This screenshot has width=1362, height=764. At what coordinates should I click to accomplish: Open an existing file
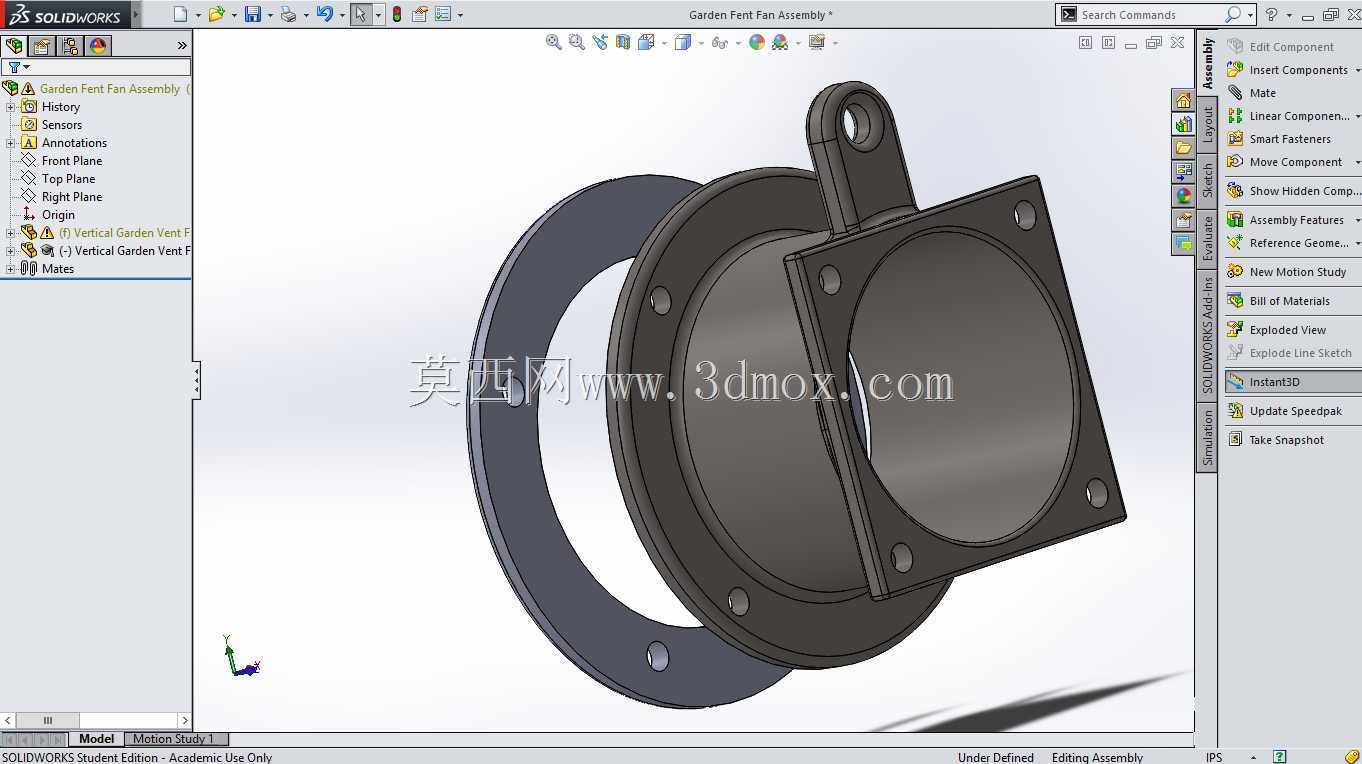click(x=216, y=14)
